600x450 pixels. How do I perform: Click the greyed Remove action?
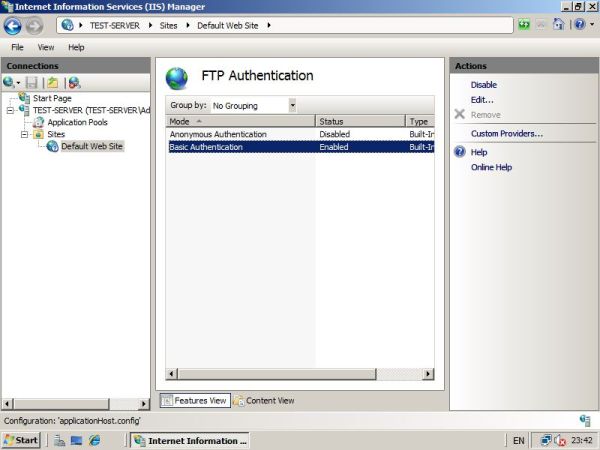tap(486, 115)
